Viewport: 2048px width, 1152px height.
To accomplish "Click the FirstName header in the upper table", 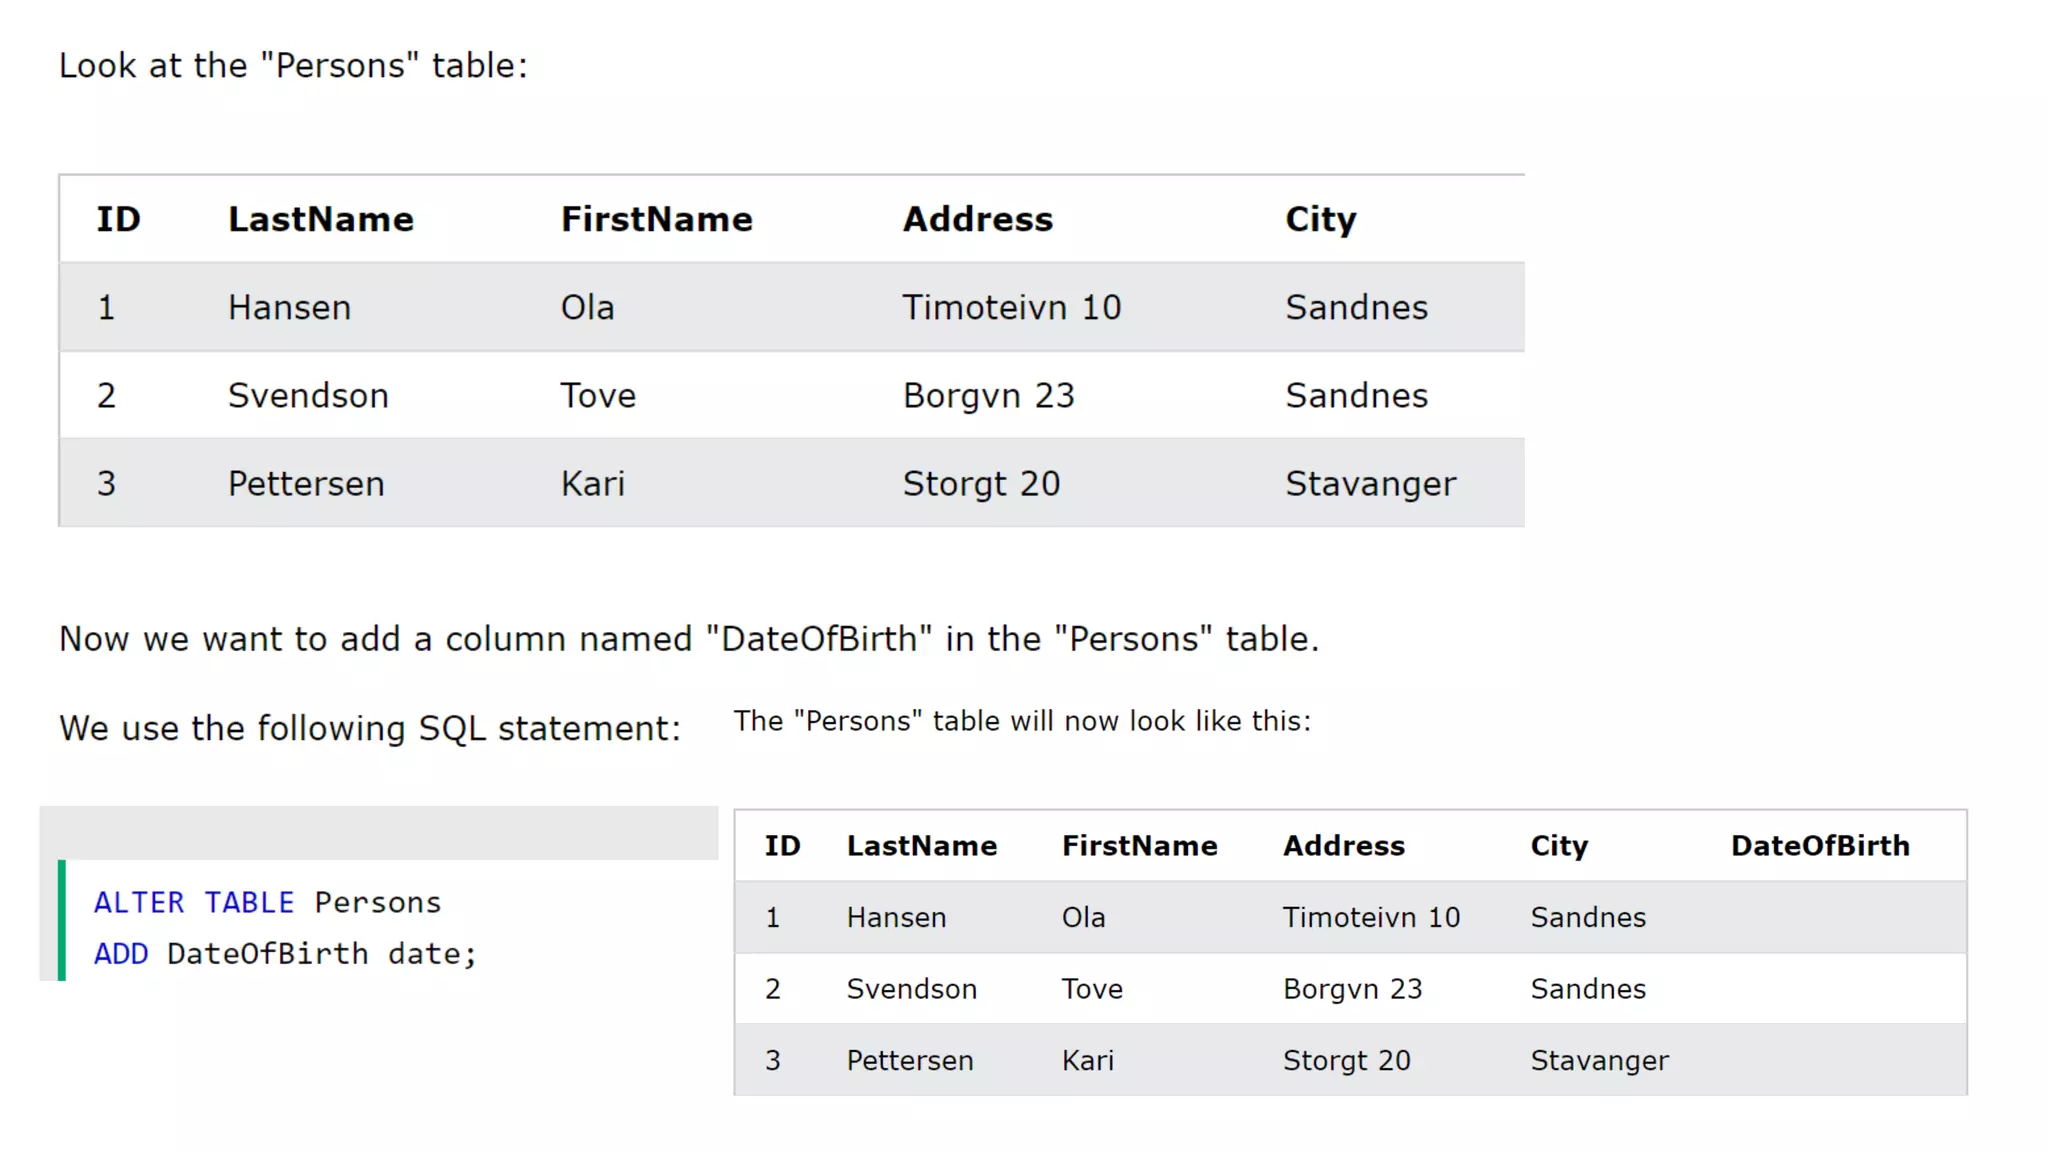I will pyautogui.click(x=656, y=219).
